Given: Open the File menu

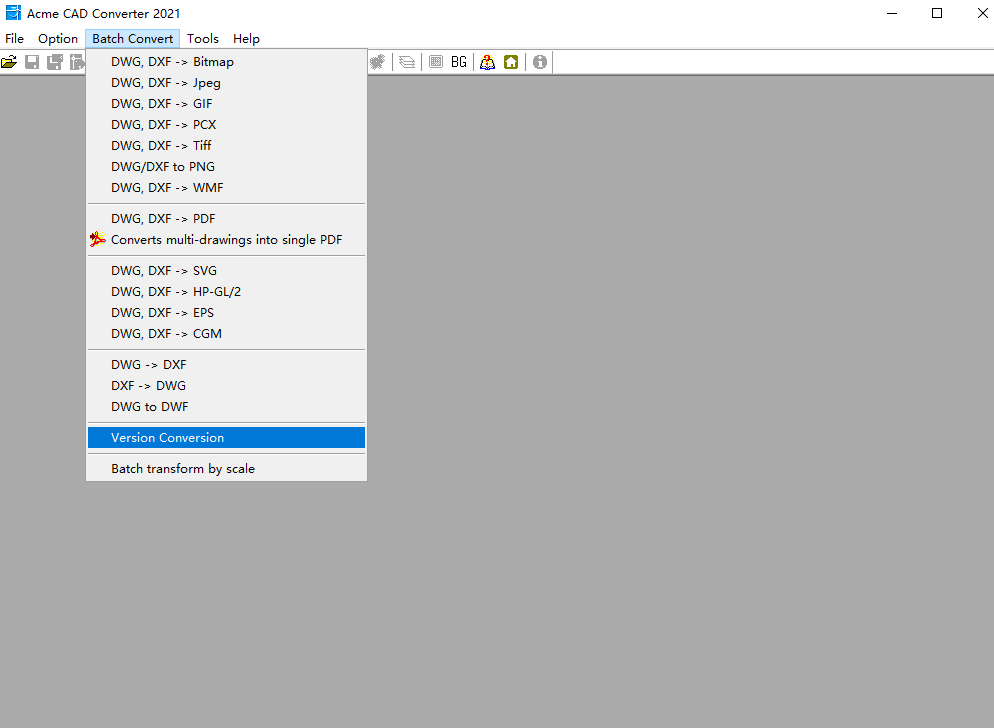Looking at the screenshot, I should coord(15,39).
